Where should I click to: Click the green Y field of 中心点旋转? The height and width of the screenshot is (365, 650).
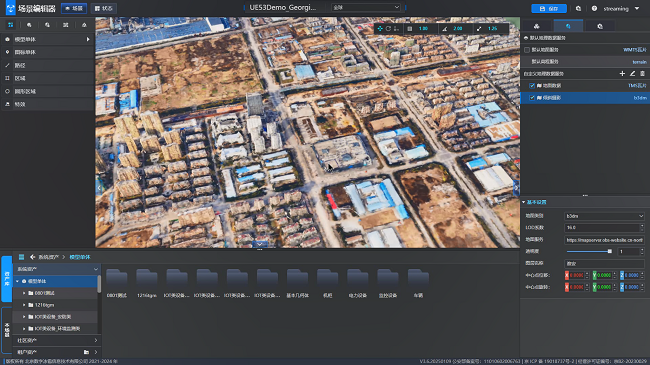tap(604, 287)
